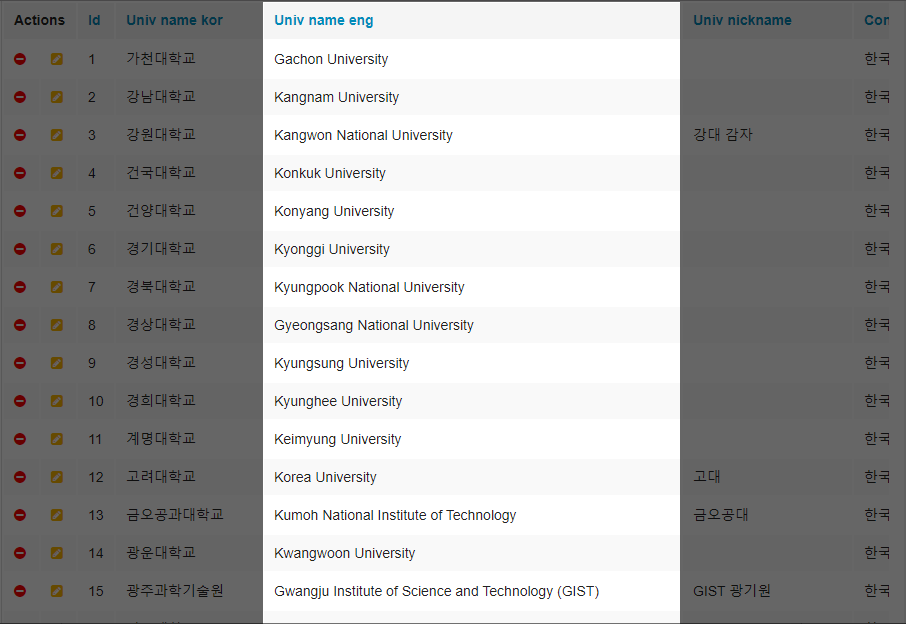Image resolution: width=906 pixels, height=624 pixels.
Task: Edit the Kangnam University row
Action: [57, 97]
